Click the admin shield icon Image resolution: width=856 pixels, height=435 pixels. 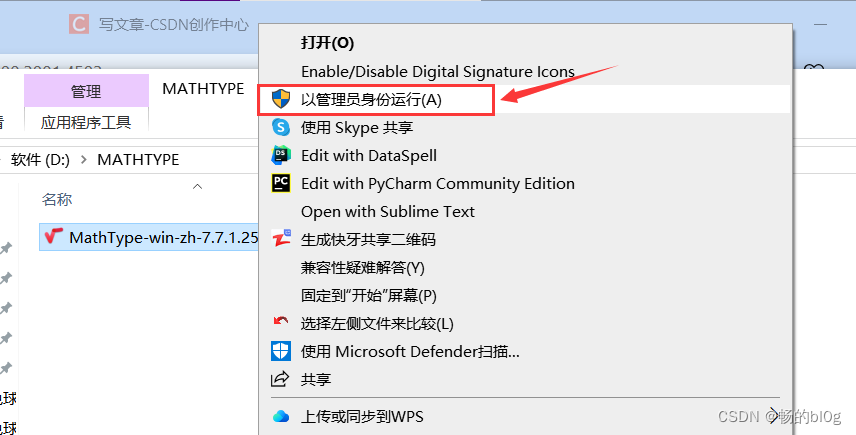pyautogui.click(x=281, y=99)
